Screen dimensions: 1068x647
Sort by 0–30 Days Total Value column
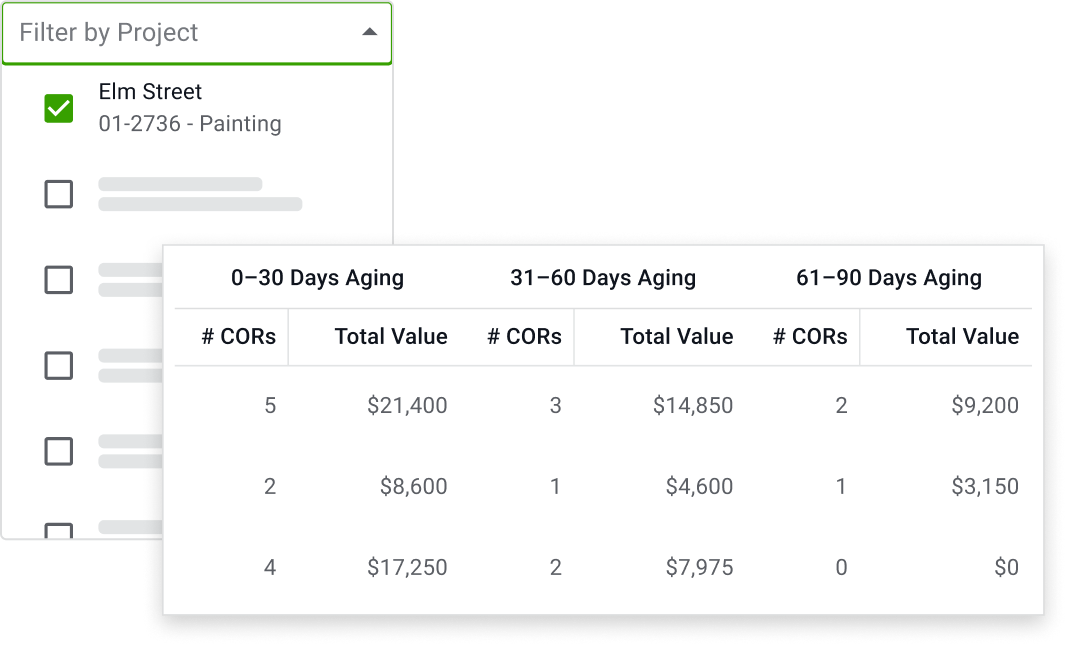391,337
